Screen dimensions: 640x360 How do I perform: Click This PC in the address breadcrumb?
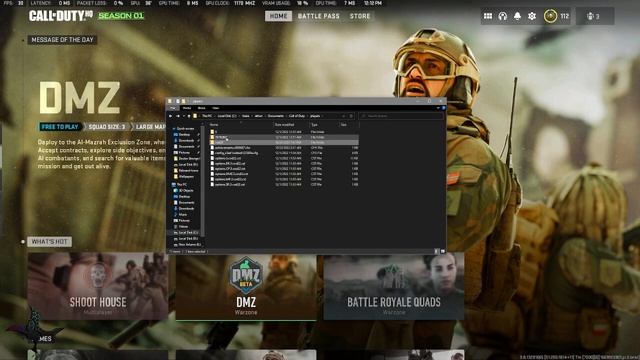[x=207, y=116]
